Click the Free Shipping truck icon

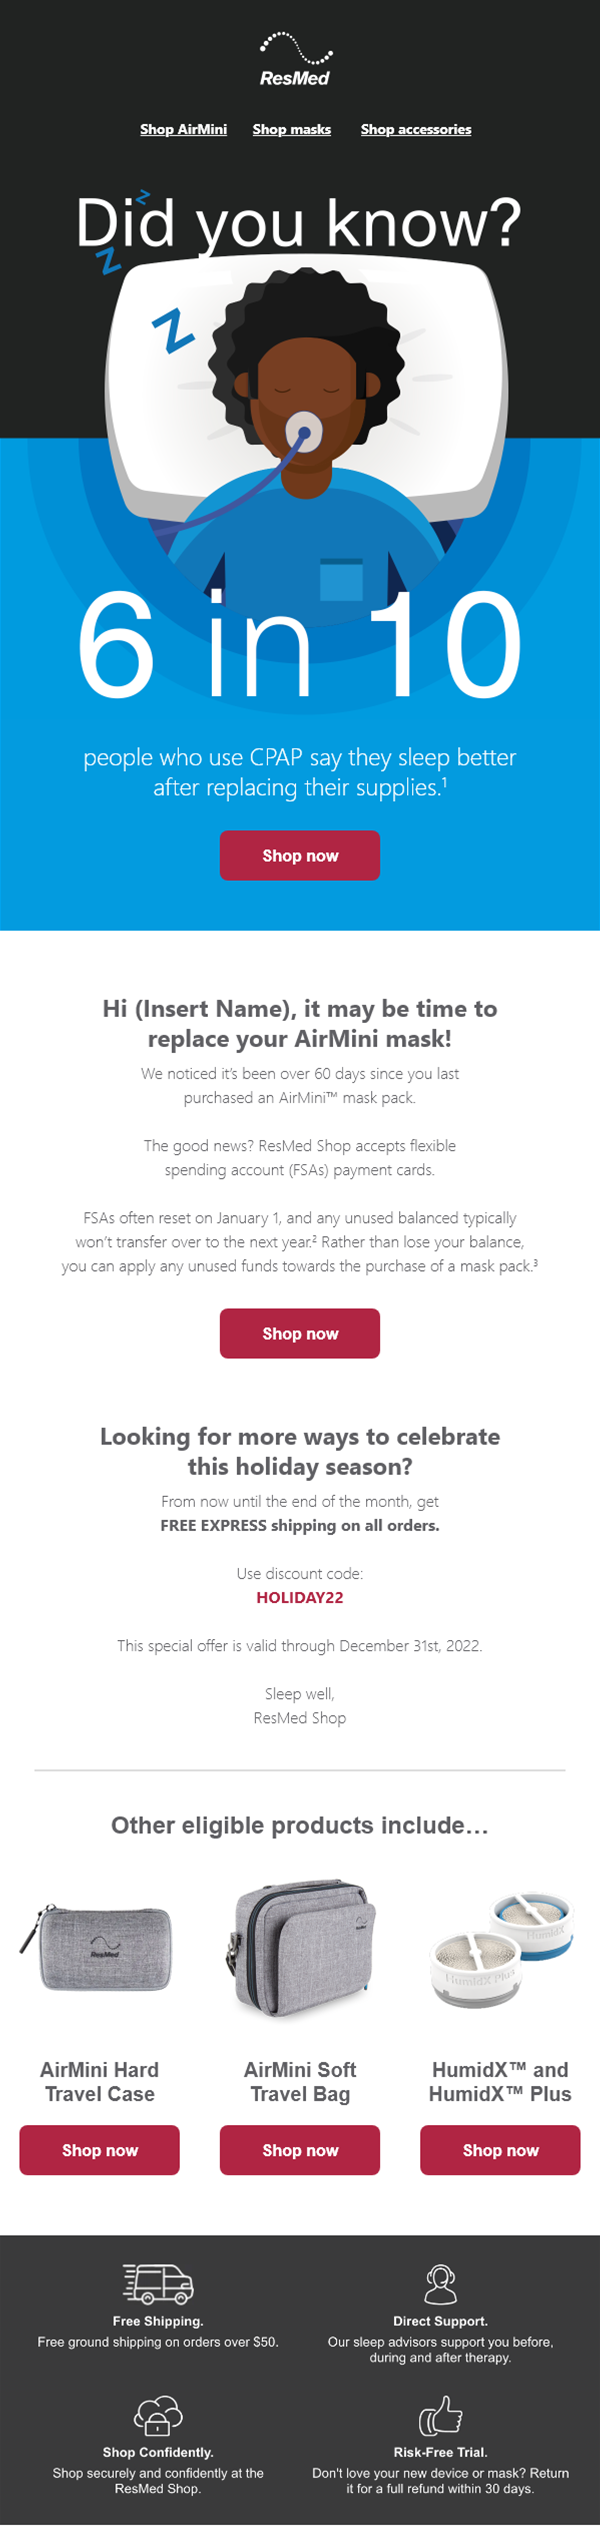pyautogui.click(x=158, y=2284)
